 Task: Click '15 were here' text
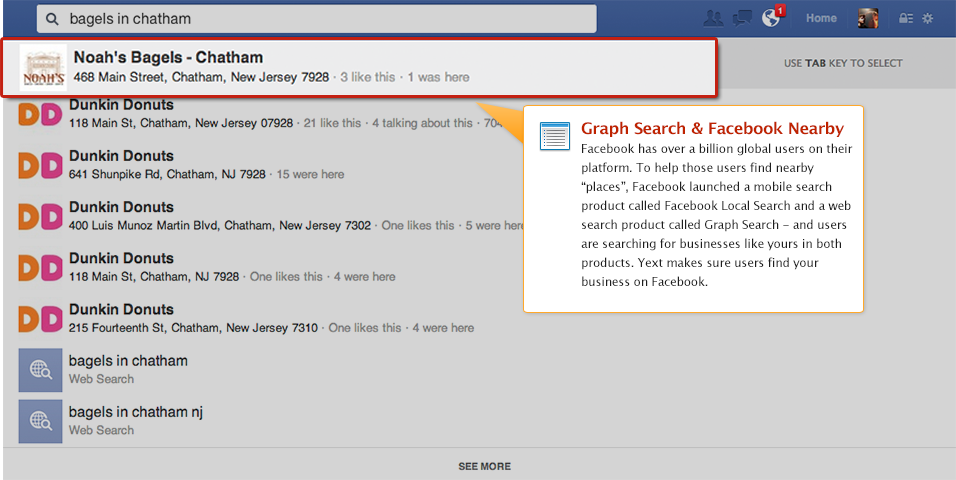(x=310, y=174)
